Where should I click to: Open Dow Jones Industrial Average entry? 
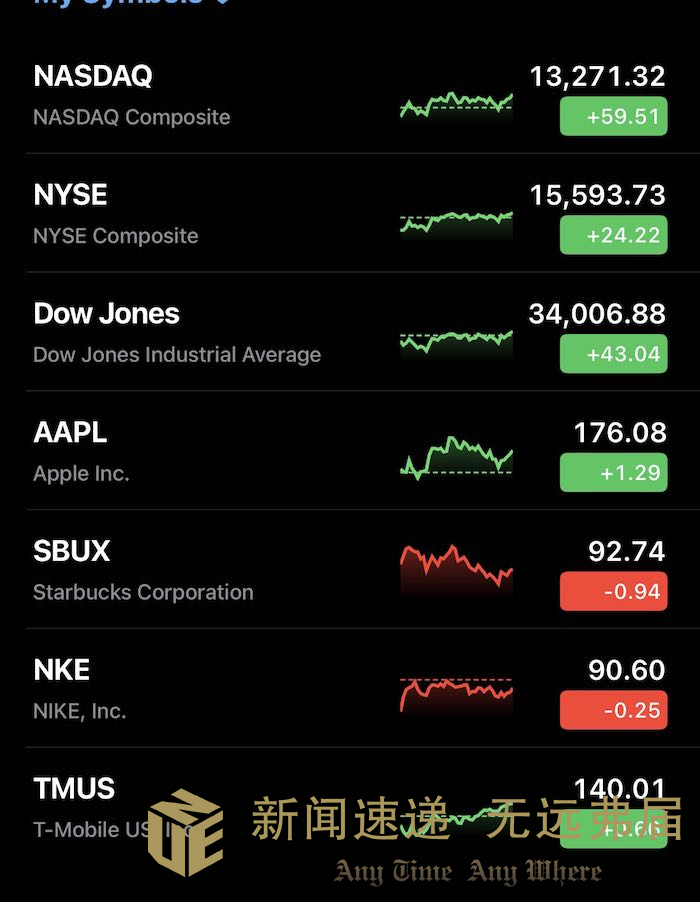coord(350,332)
